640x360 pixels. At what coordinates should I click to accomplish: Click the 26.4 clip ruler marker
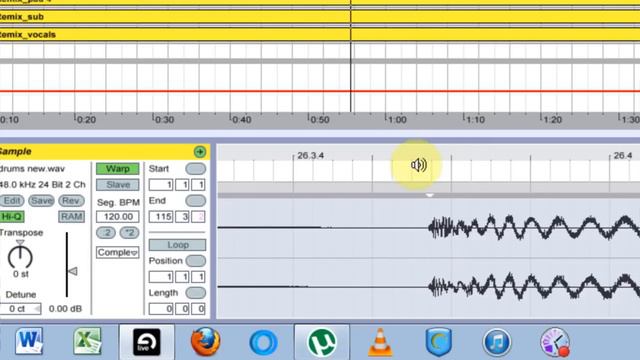tap(623, 156)
